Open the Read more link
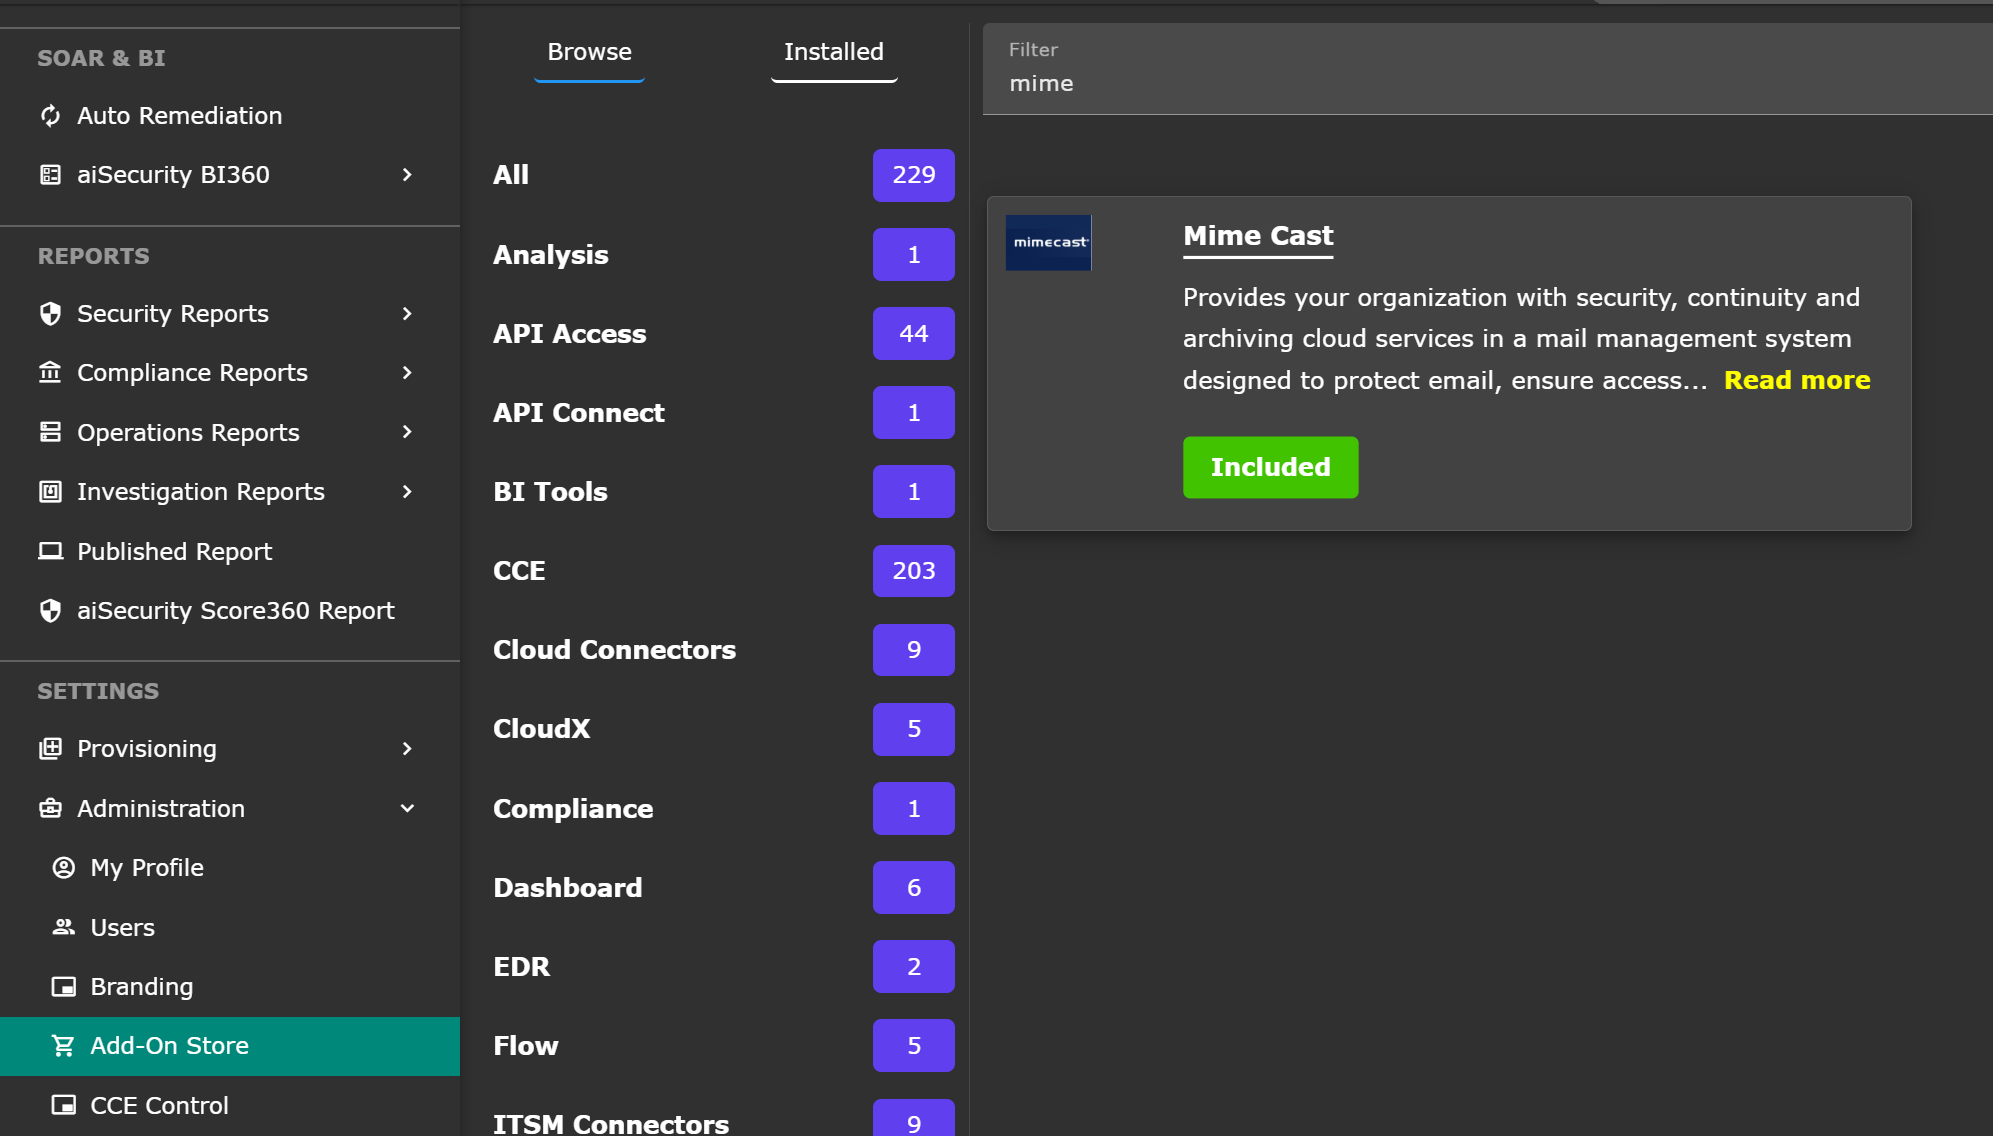The image size is (1993, 1136). click(1796, 381)
